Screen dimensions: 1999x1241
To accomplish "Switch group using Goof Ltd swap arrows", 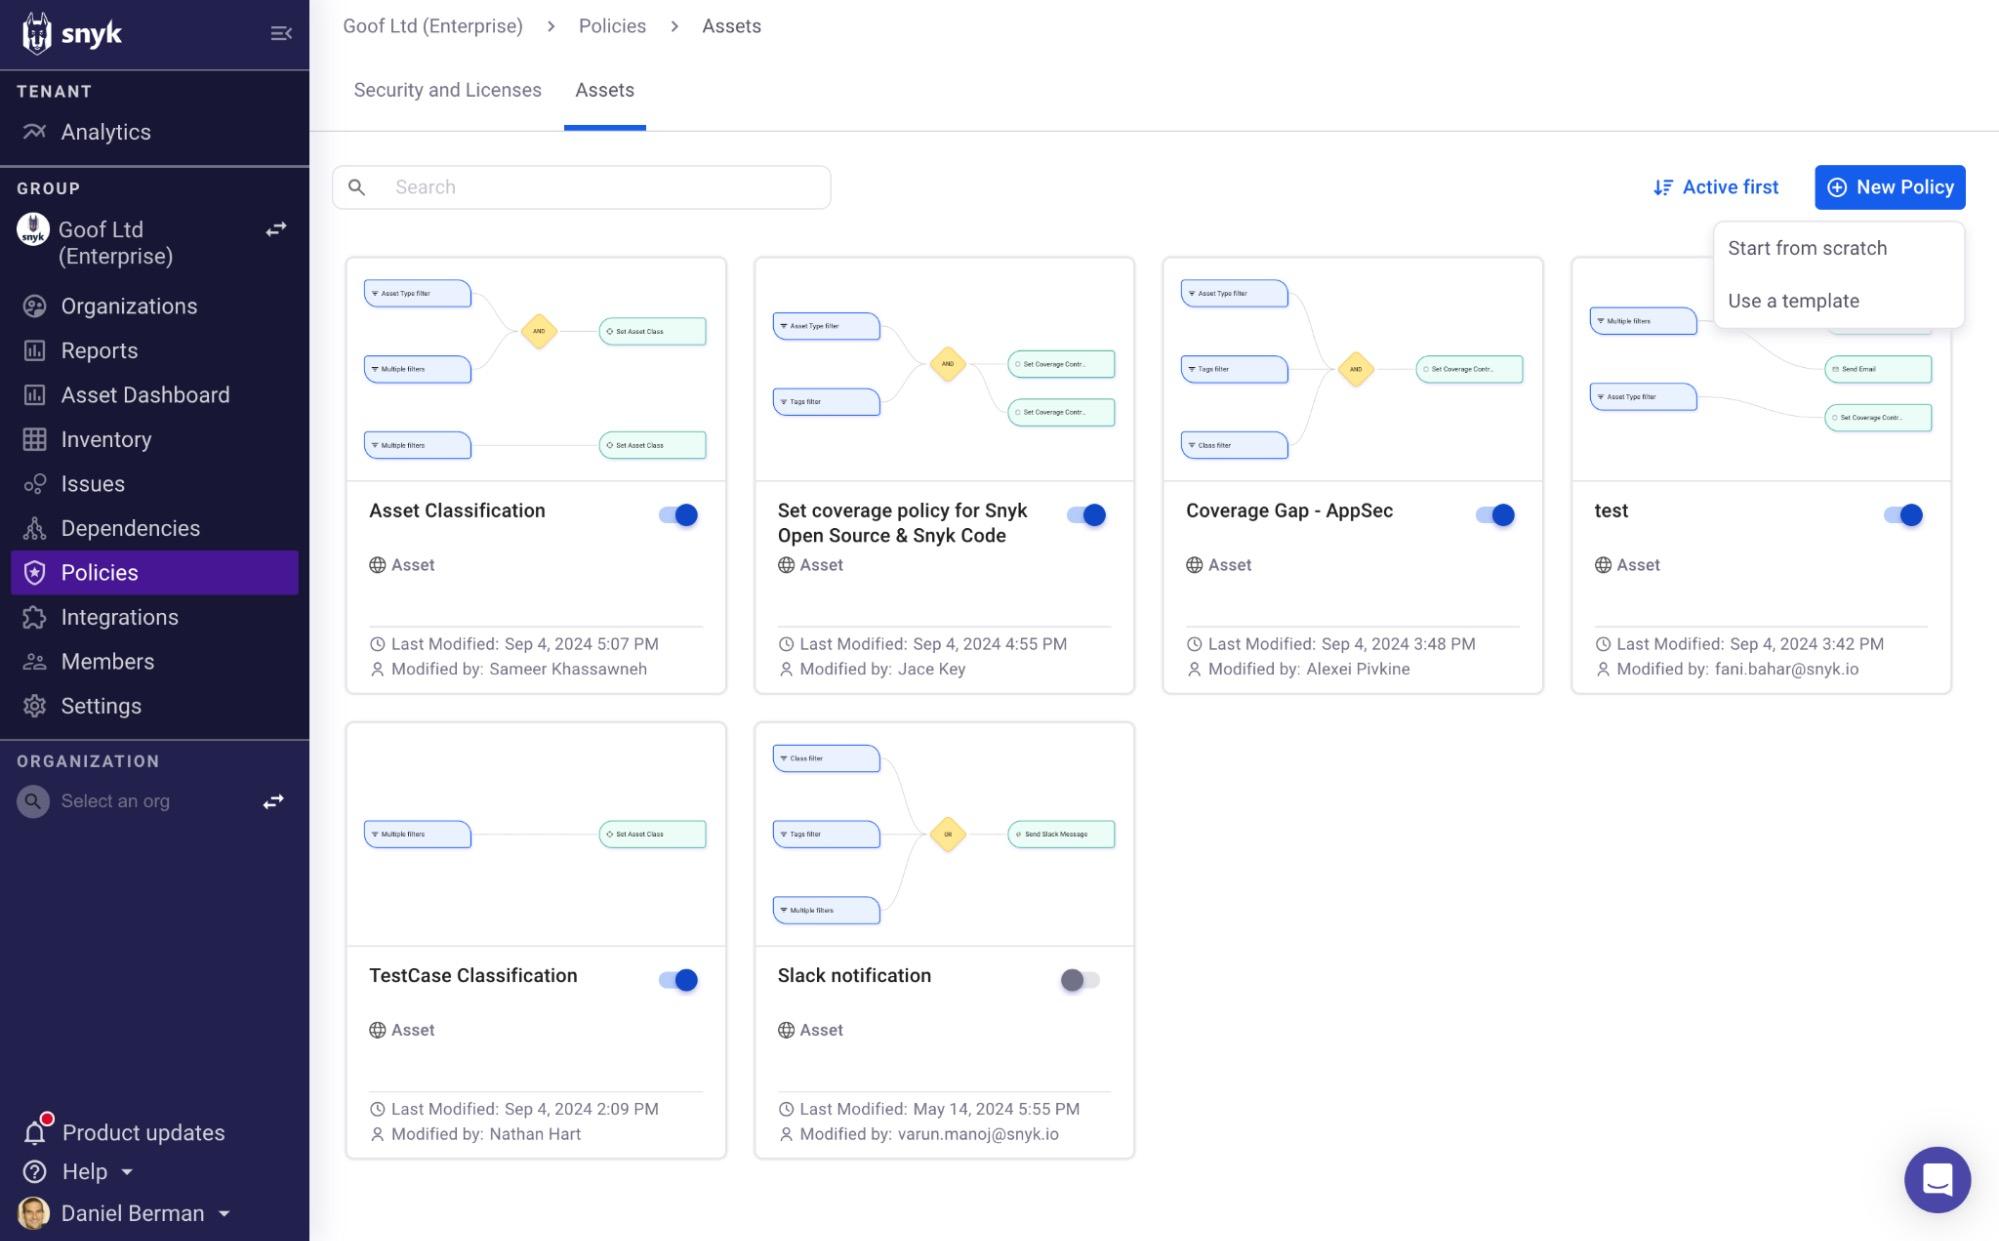I will [276, 230].
